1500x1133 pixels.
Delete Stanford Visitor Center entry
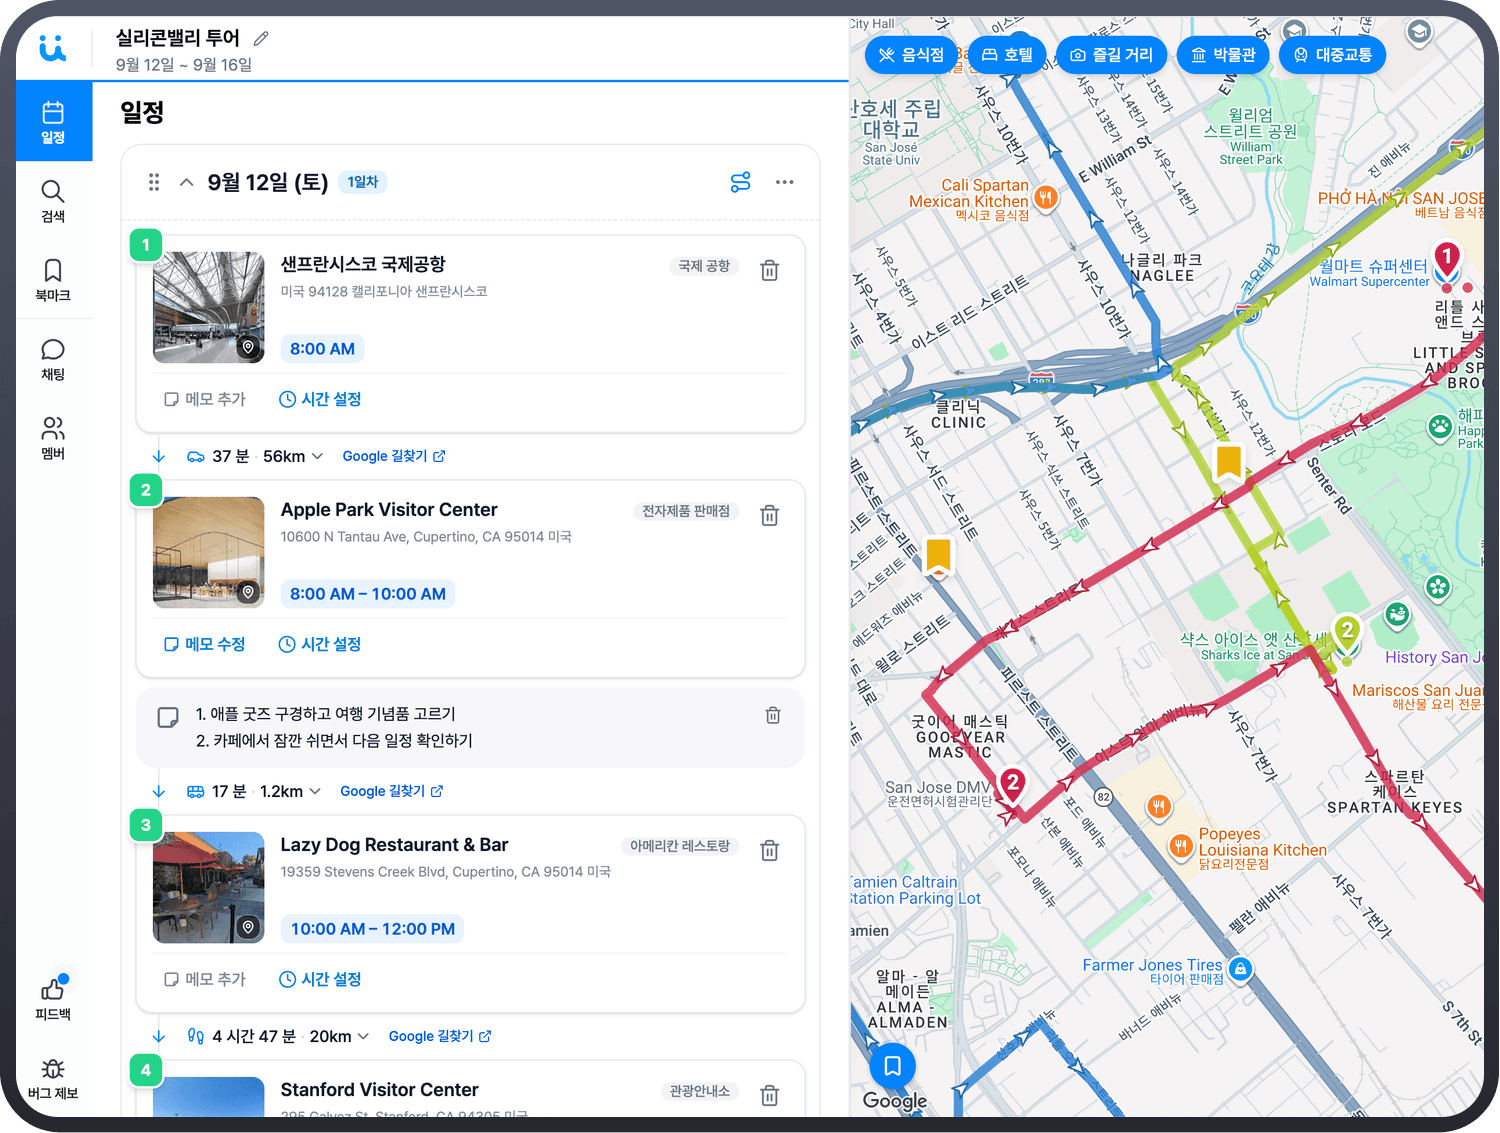point(770,1095)
